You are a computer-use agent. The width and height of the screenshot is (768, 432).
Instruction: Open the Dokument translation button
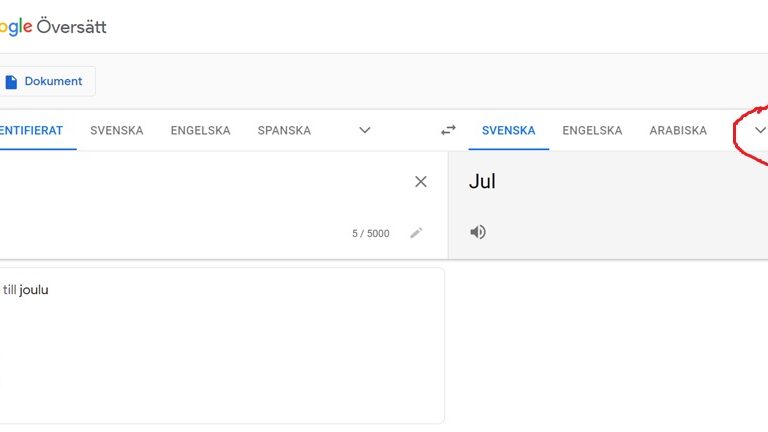[x=47, y=81]
